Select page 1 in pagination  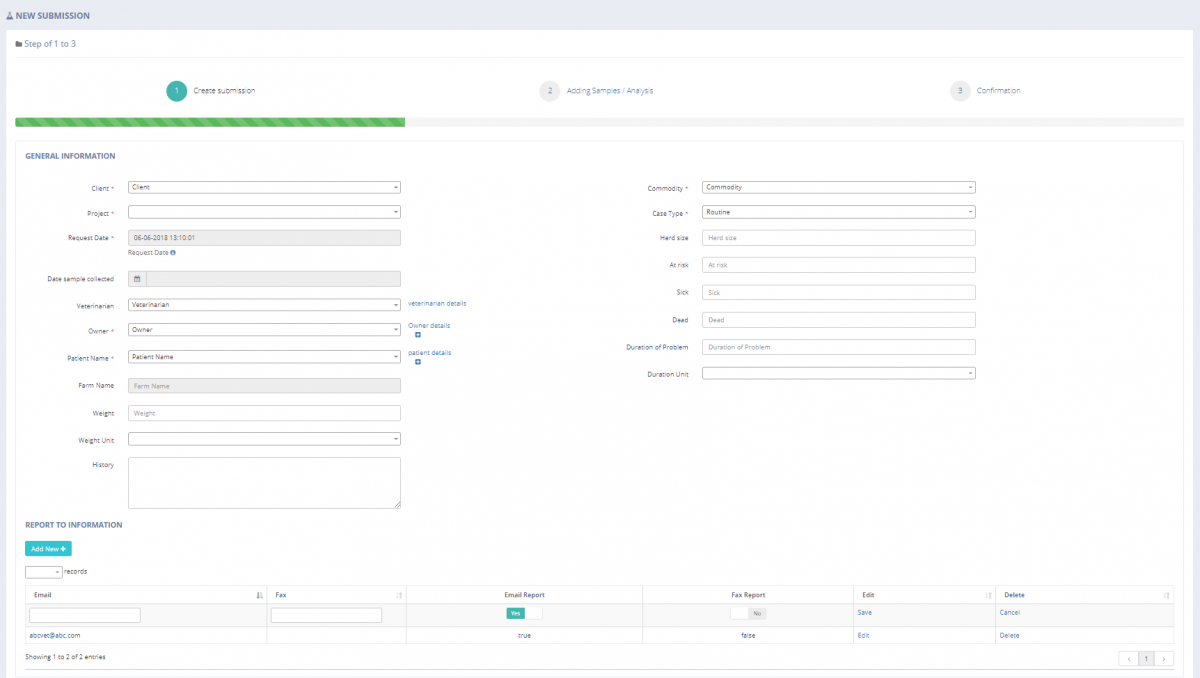pos(1147,659)
